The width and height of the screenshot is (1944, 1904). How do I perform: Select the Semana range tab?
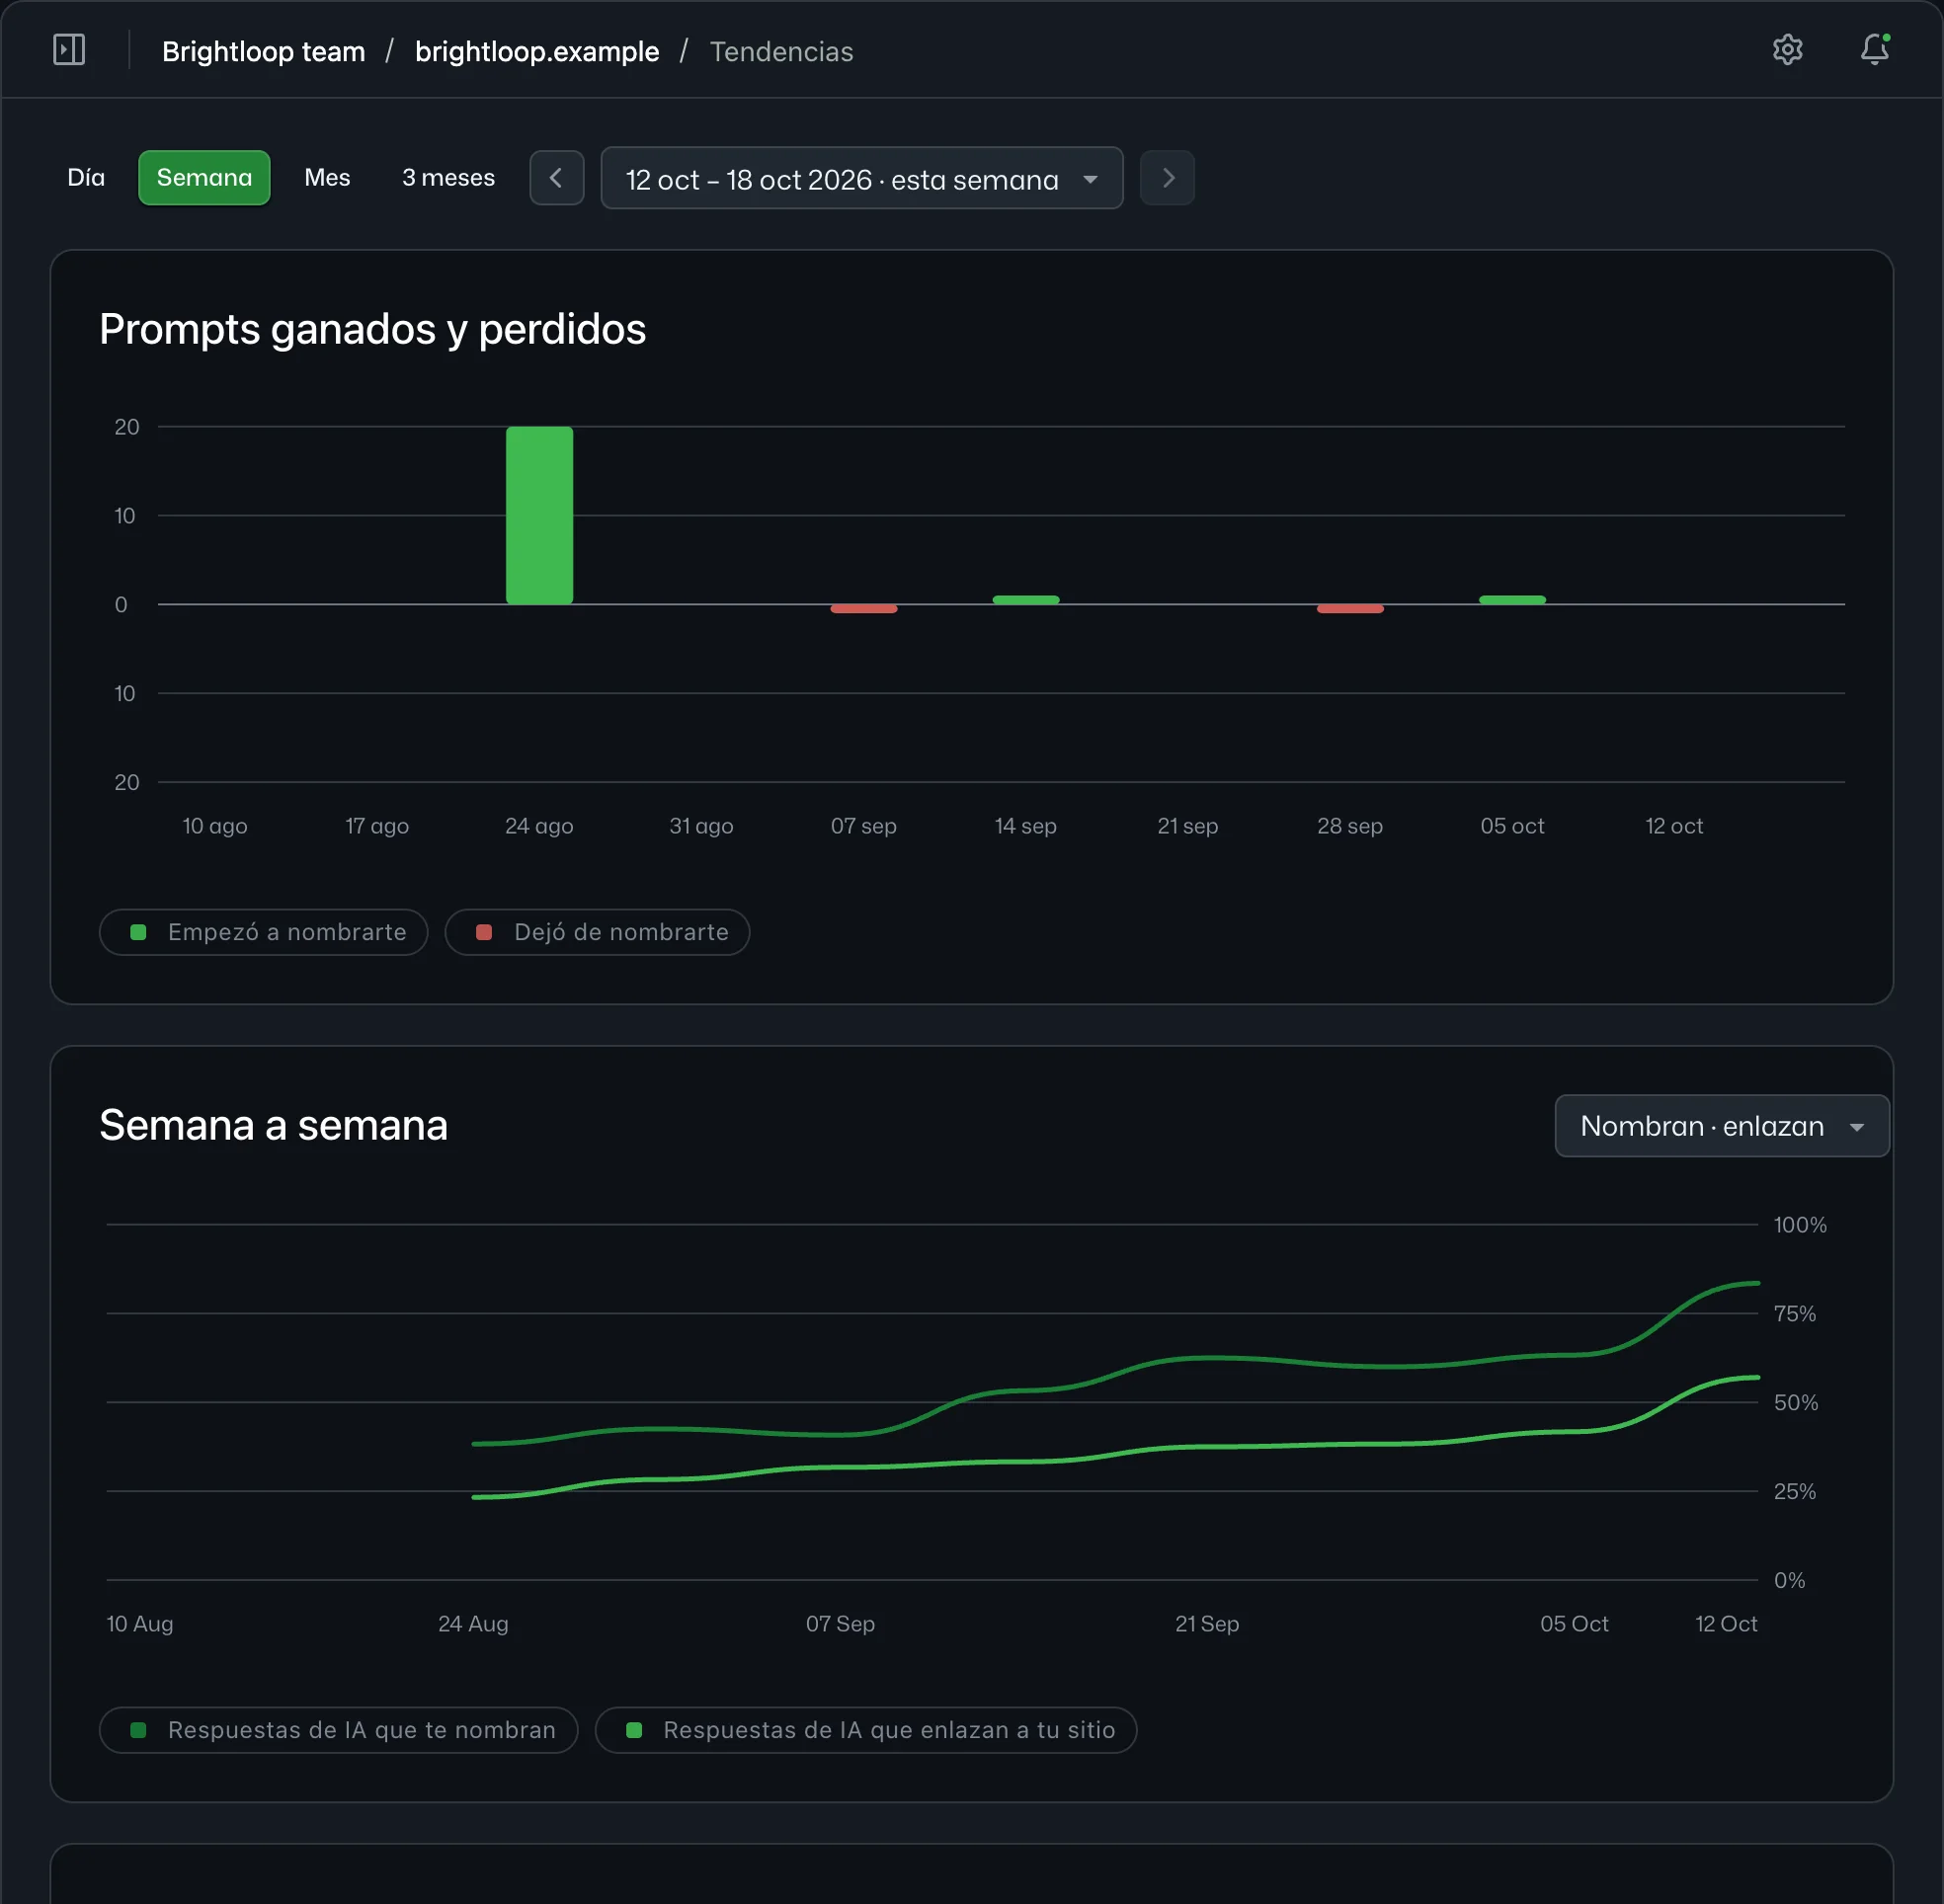(204, 178)
